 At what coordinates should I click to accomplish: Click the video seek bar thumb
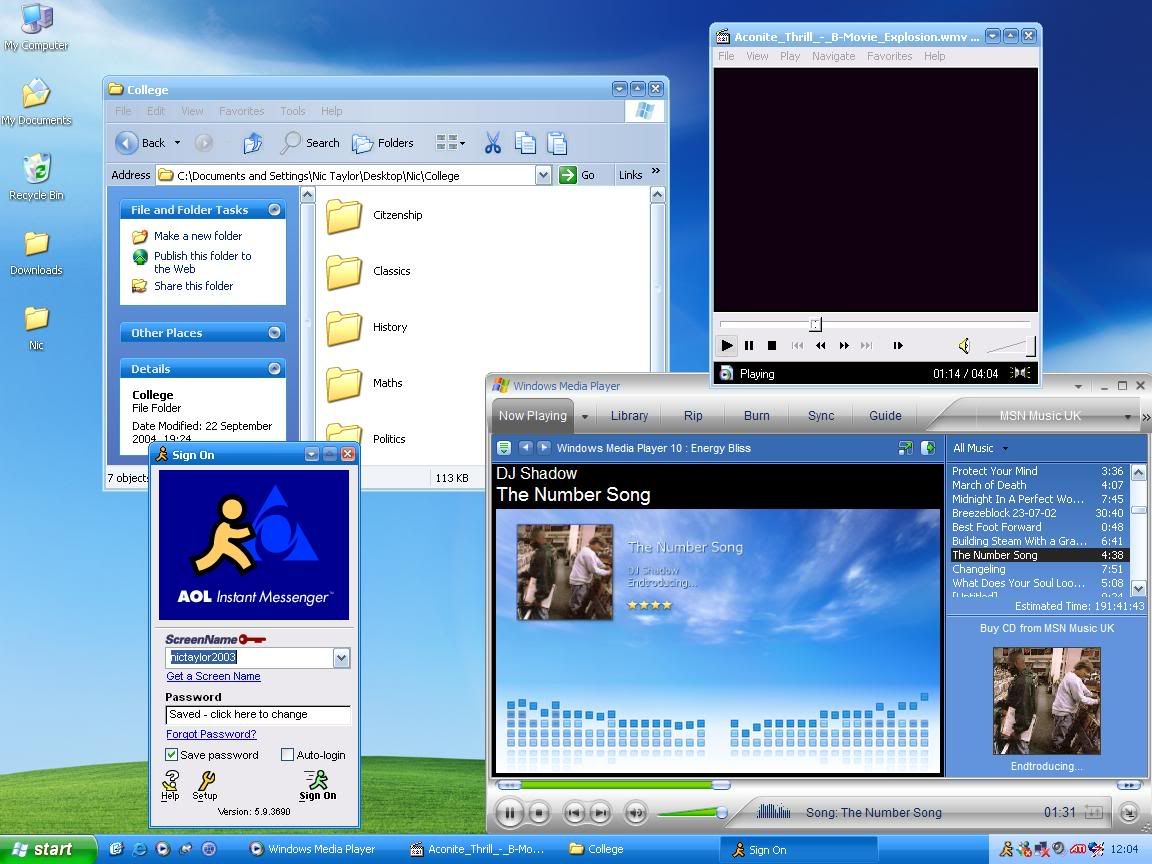pos(816,324)
